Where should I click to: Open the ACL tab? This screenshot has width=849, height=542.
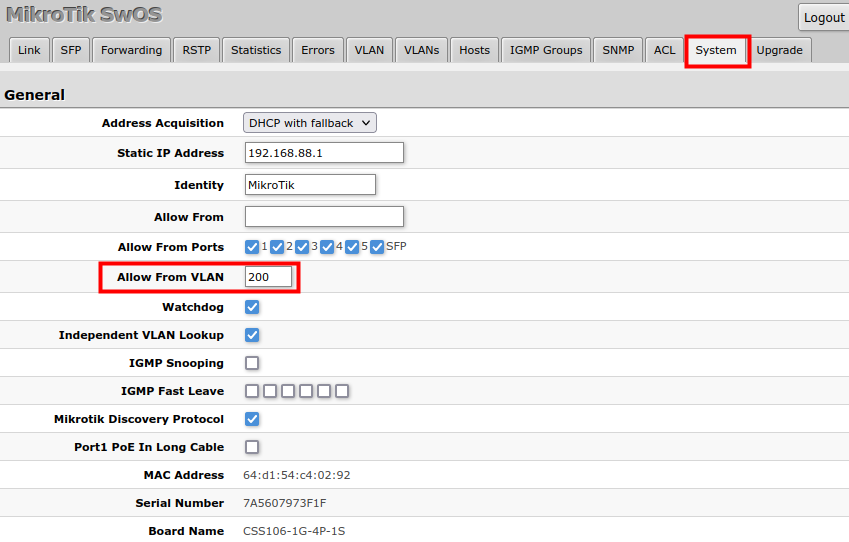click(x=664, y=50)
